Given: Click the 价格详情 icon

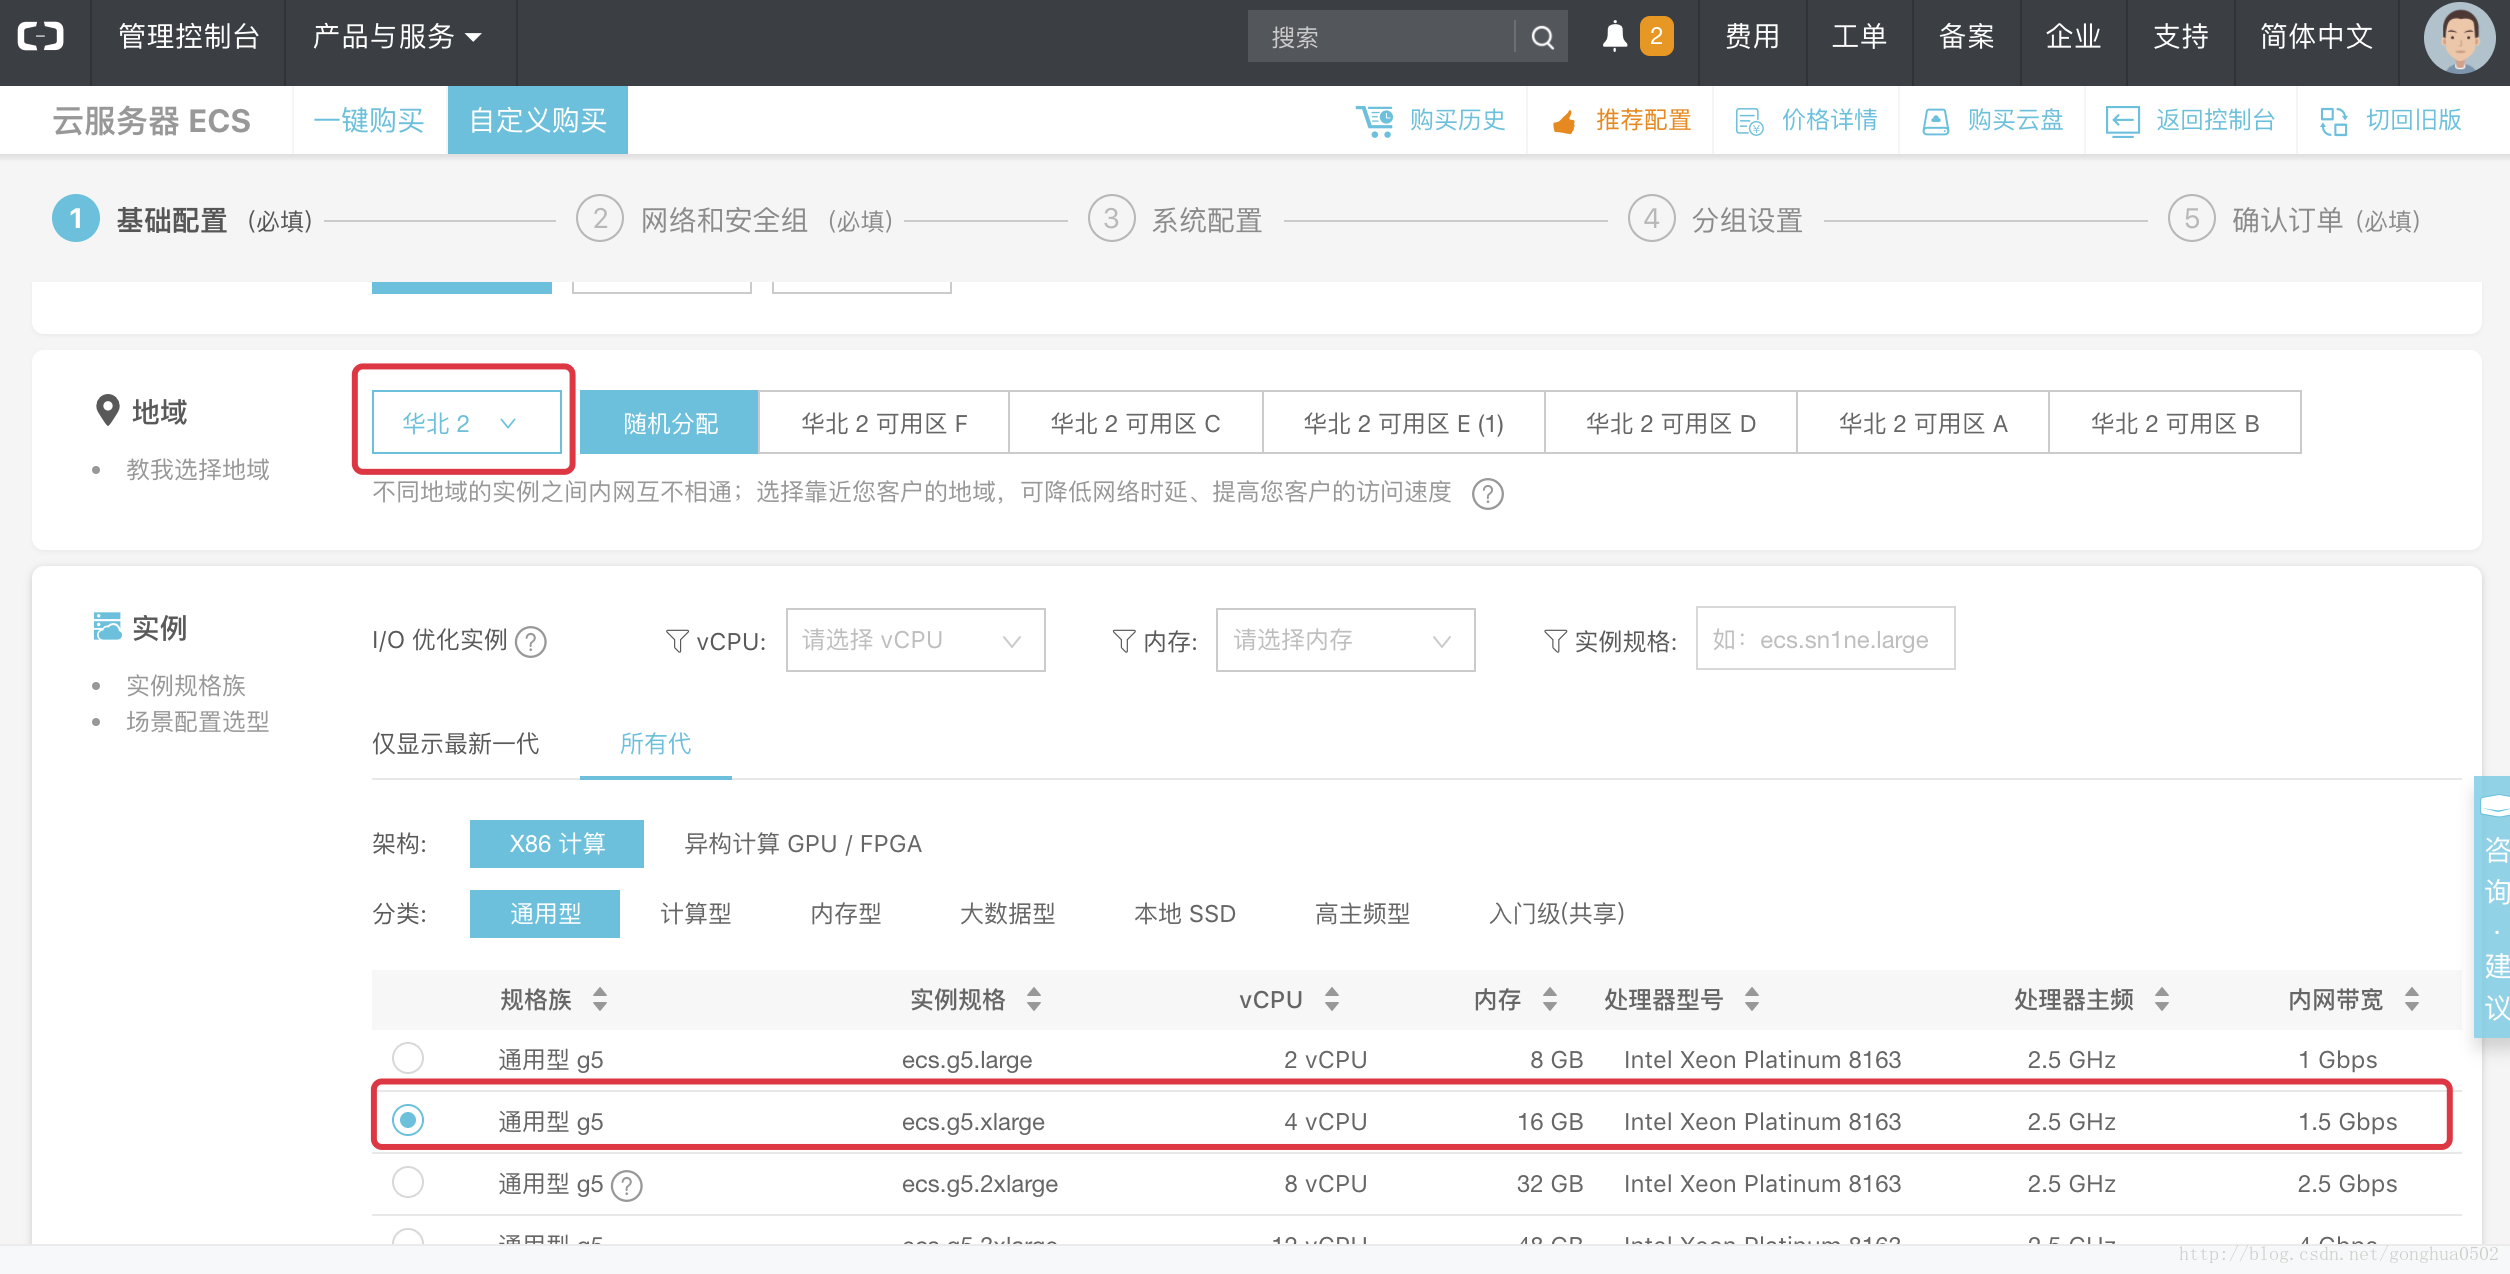Looking at the screenshot, I should (x=1749, y=121).
